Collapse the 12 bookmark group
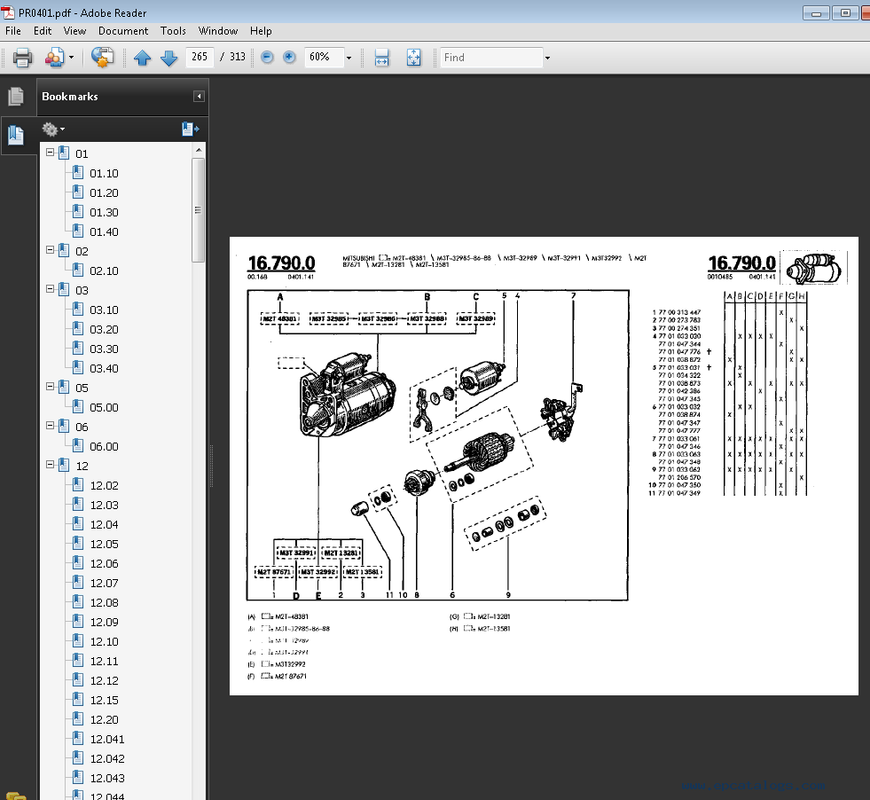The image size is (870, 800). click(50, 464)
